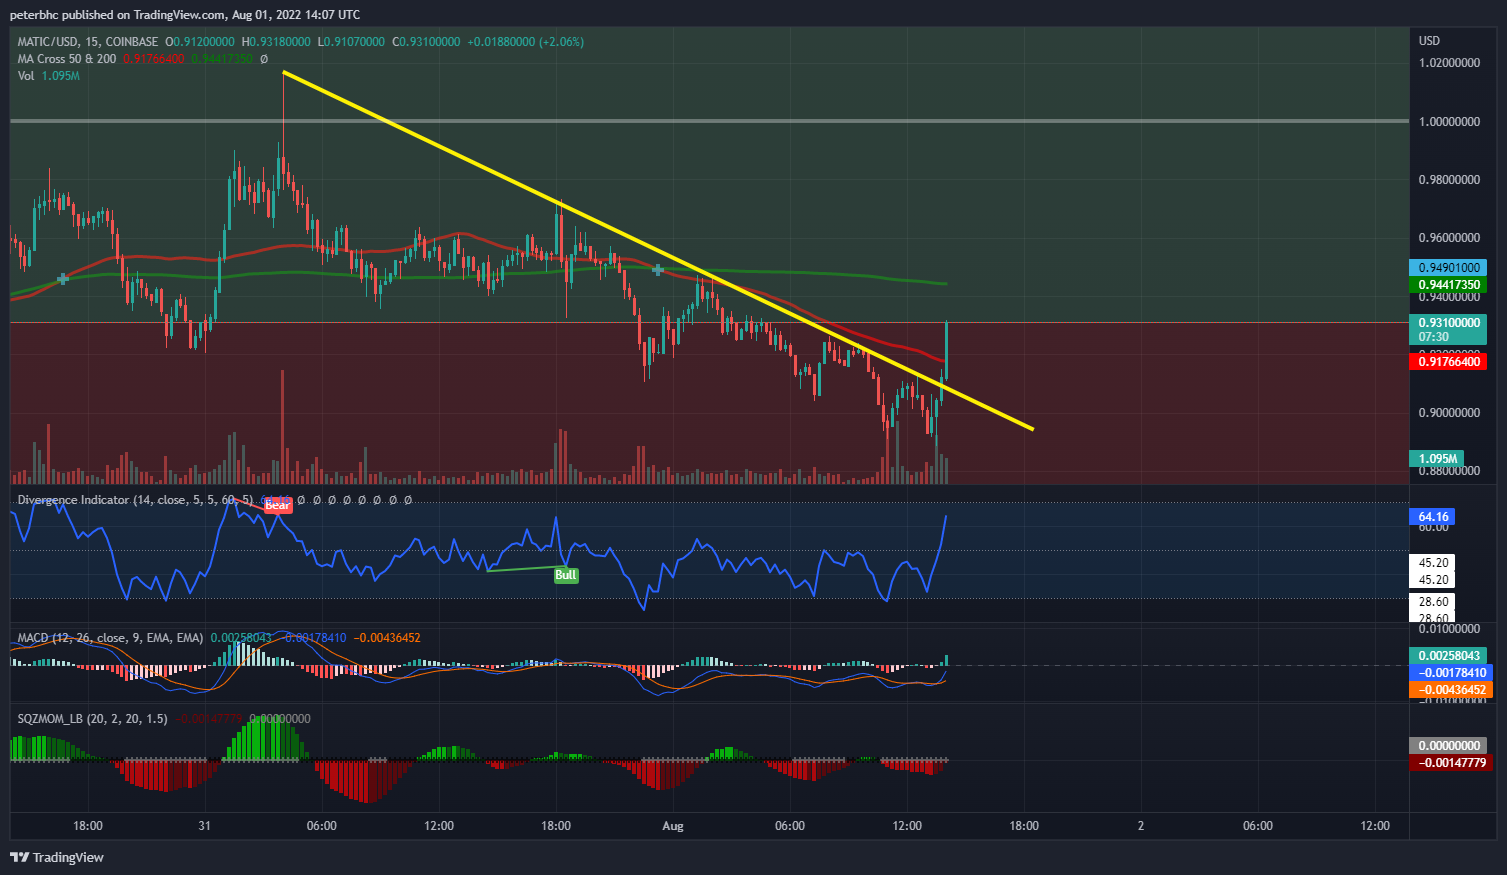
Task: Click the TradingView logo at bottom left
Action: 57,857
